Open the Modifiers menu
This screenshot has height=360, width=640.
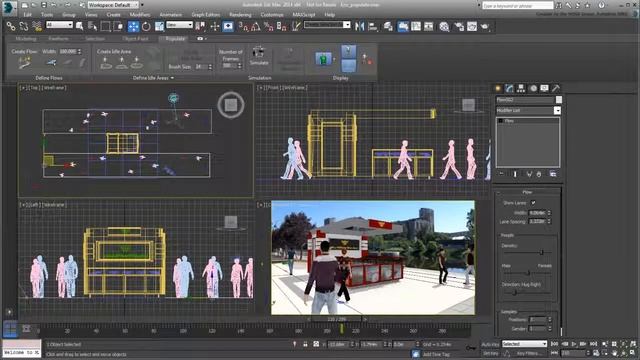click(x=140, y=15)
